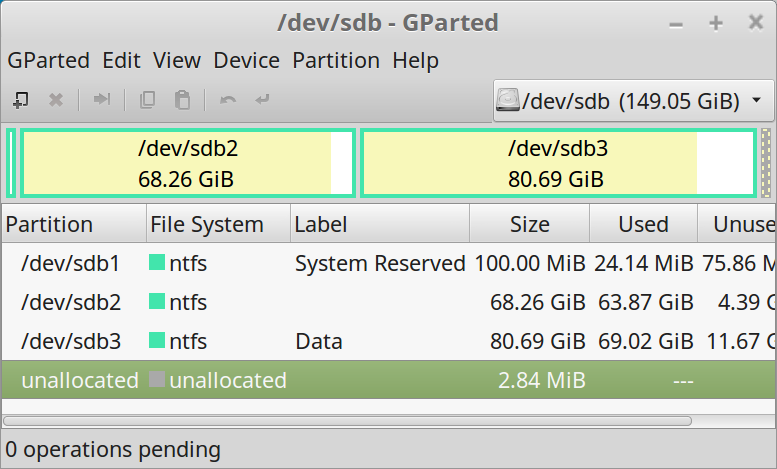Open the /dev/sdb device selector dropdown
Viewport: 777px width, 469px height.
pos(633,101)
